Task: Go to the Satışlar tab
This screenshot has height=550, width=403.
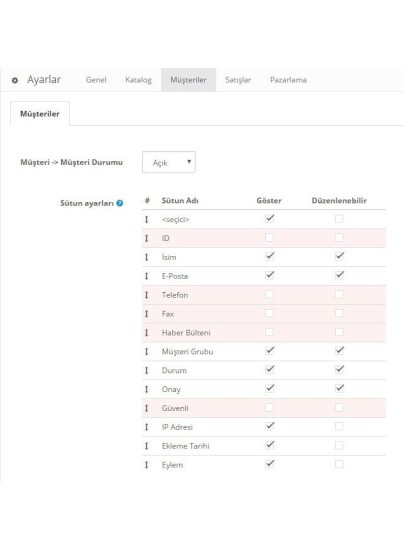Action: 238,80
